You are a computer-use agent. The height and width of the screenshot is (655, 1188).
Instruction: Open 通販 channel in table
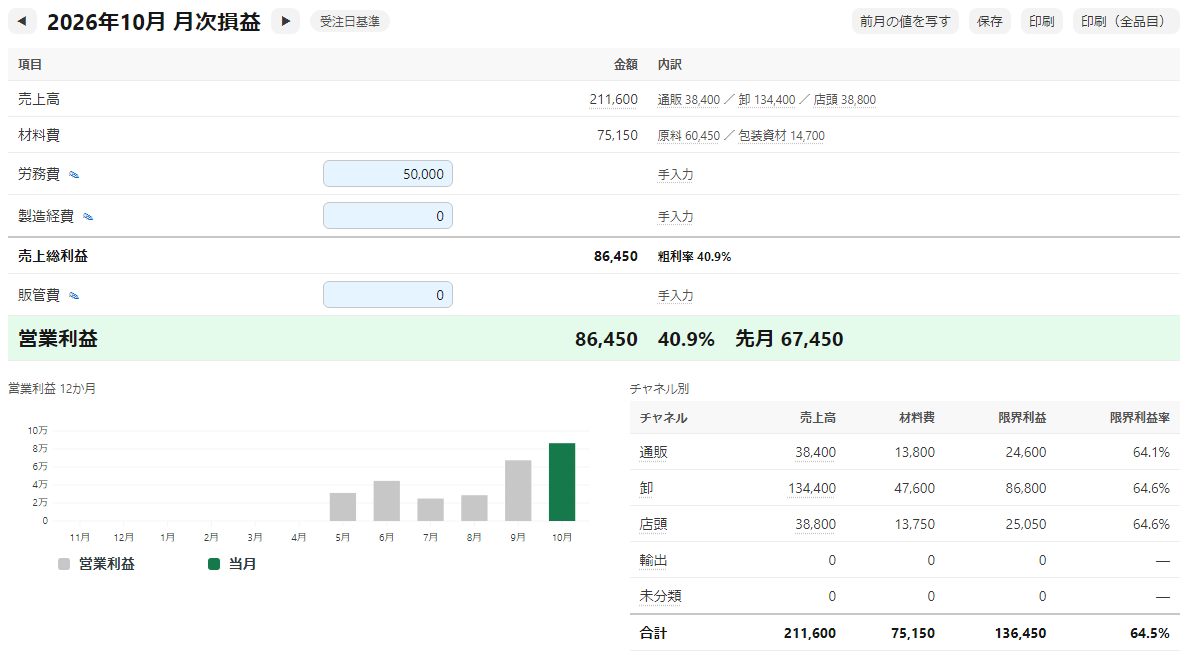point(653,453)
